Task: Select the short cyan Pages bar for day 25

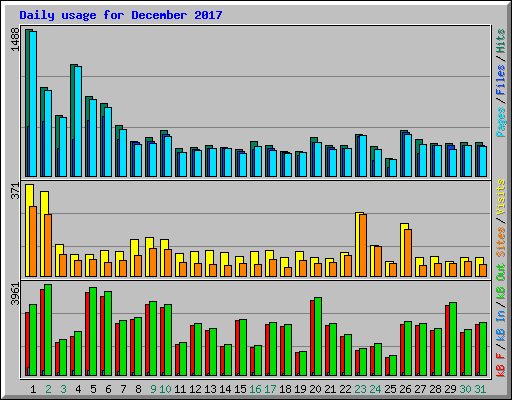Action: (393, 168)
